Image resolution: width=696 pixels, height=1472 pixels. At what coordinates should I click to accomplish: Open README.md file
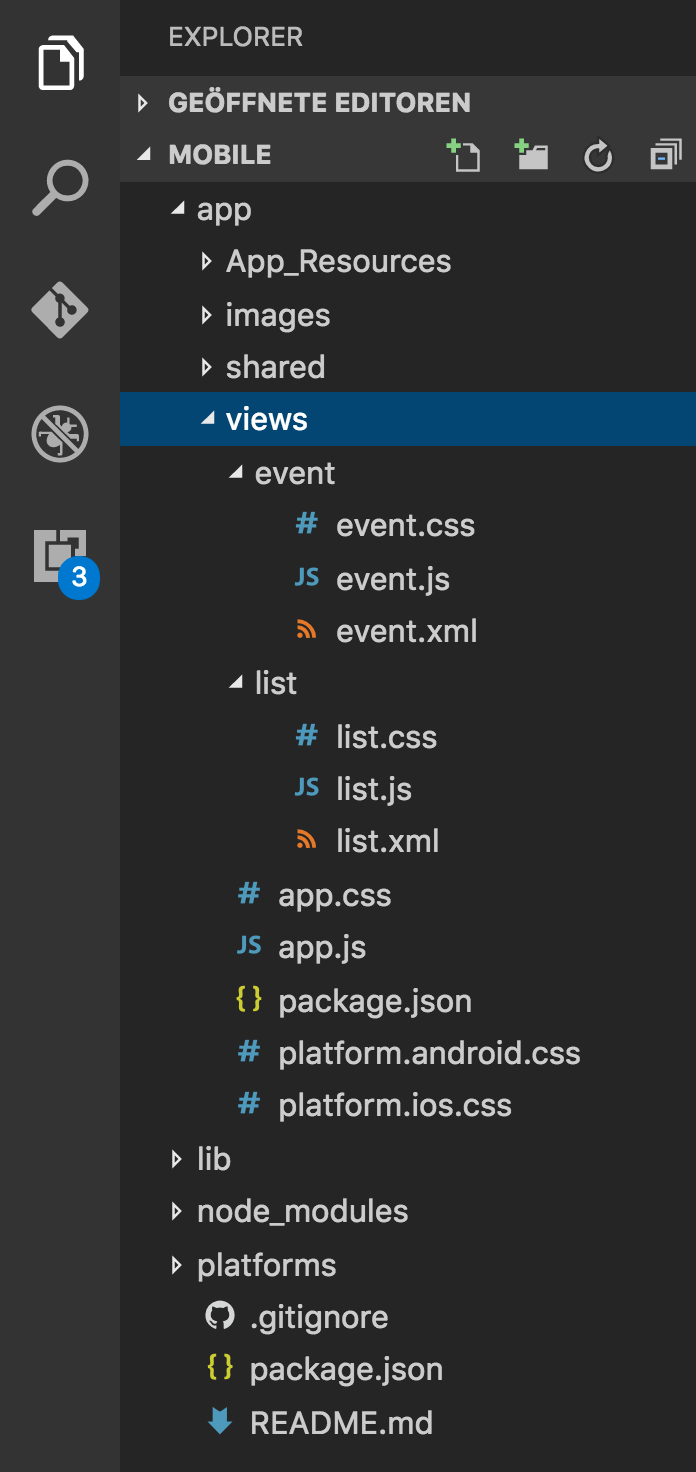[x=341, y=1423]
